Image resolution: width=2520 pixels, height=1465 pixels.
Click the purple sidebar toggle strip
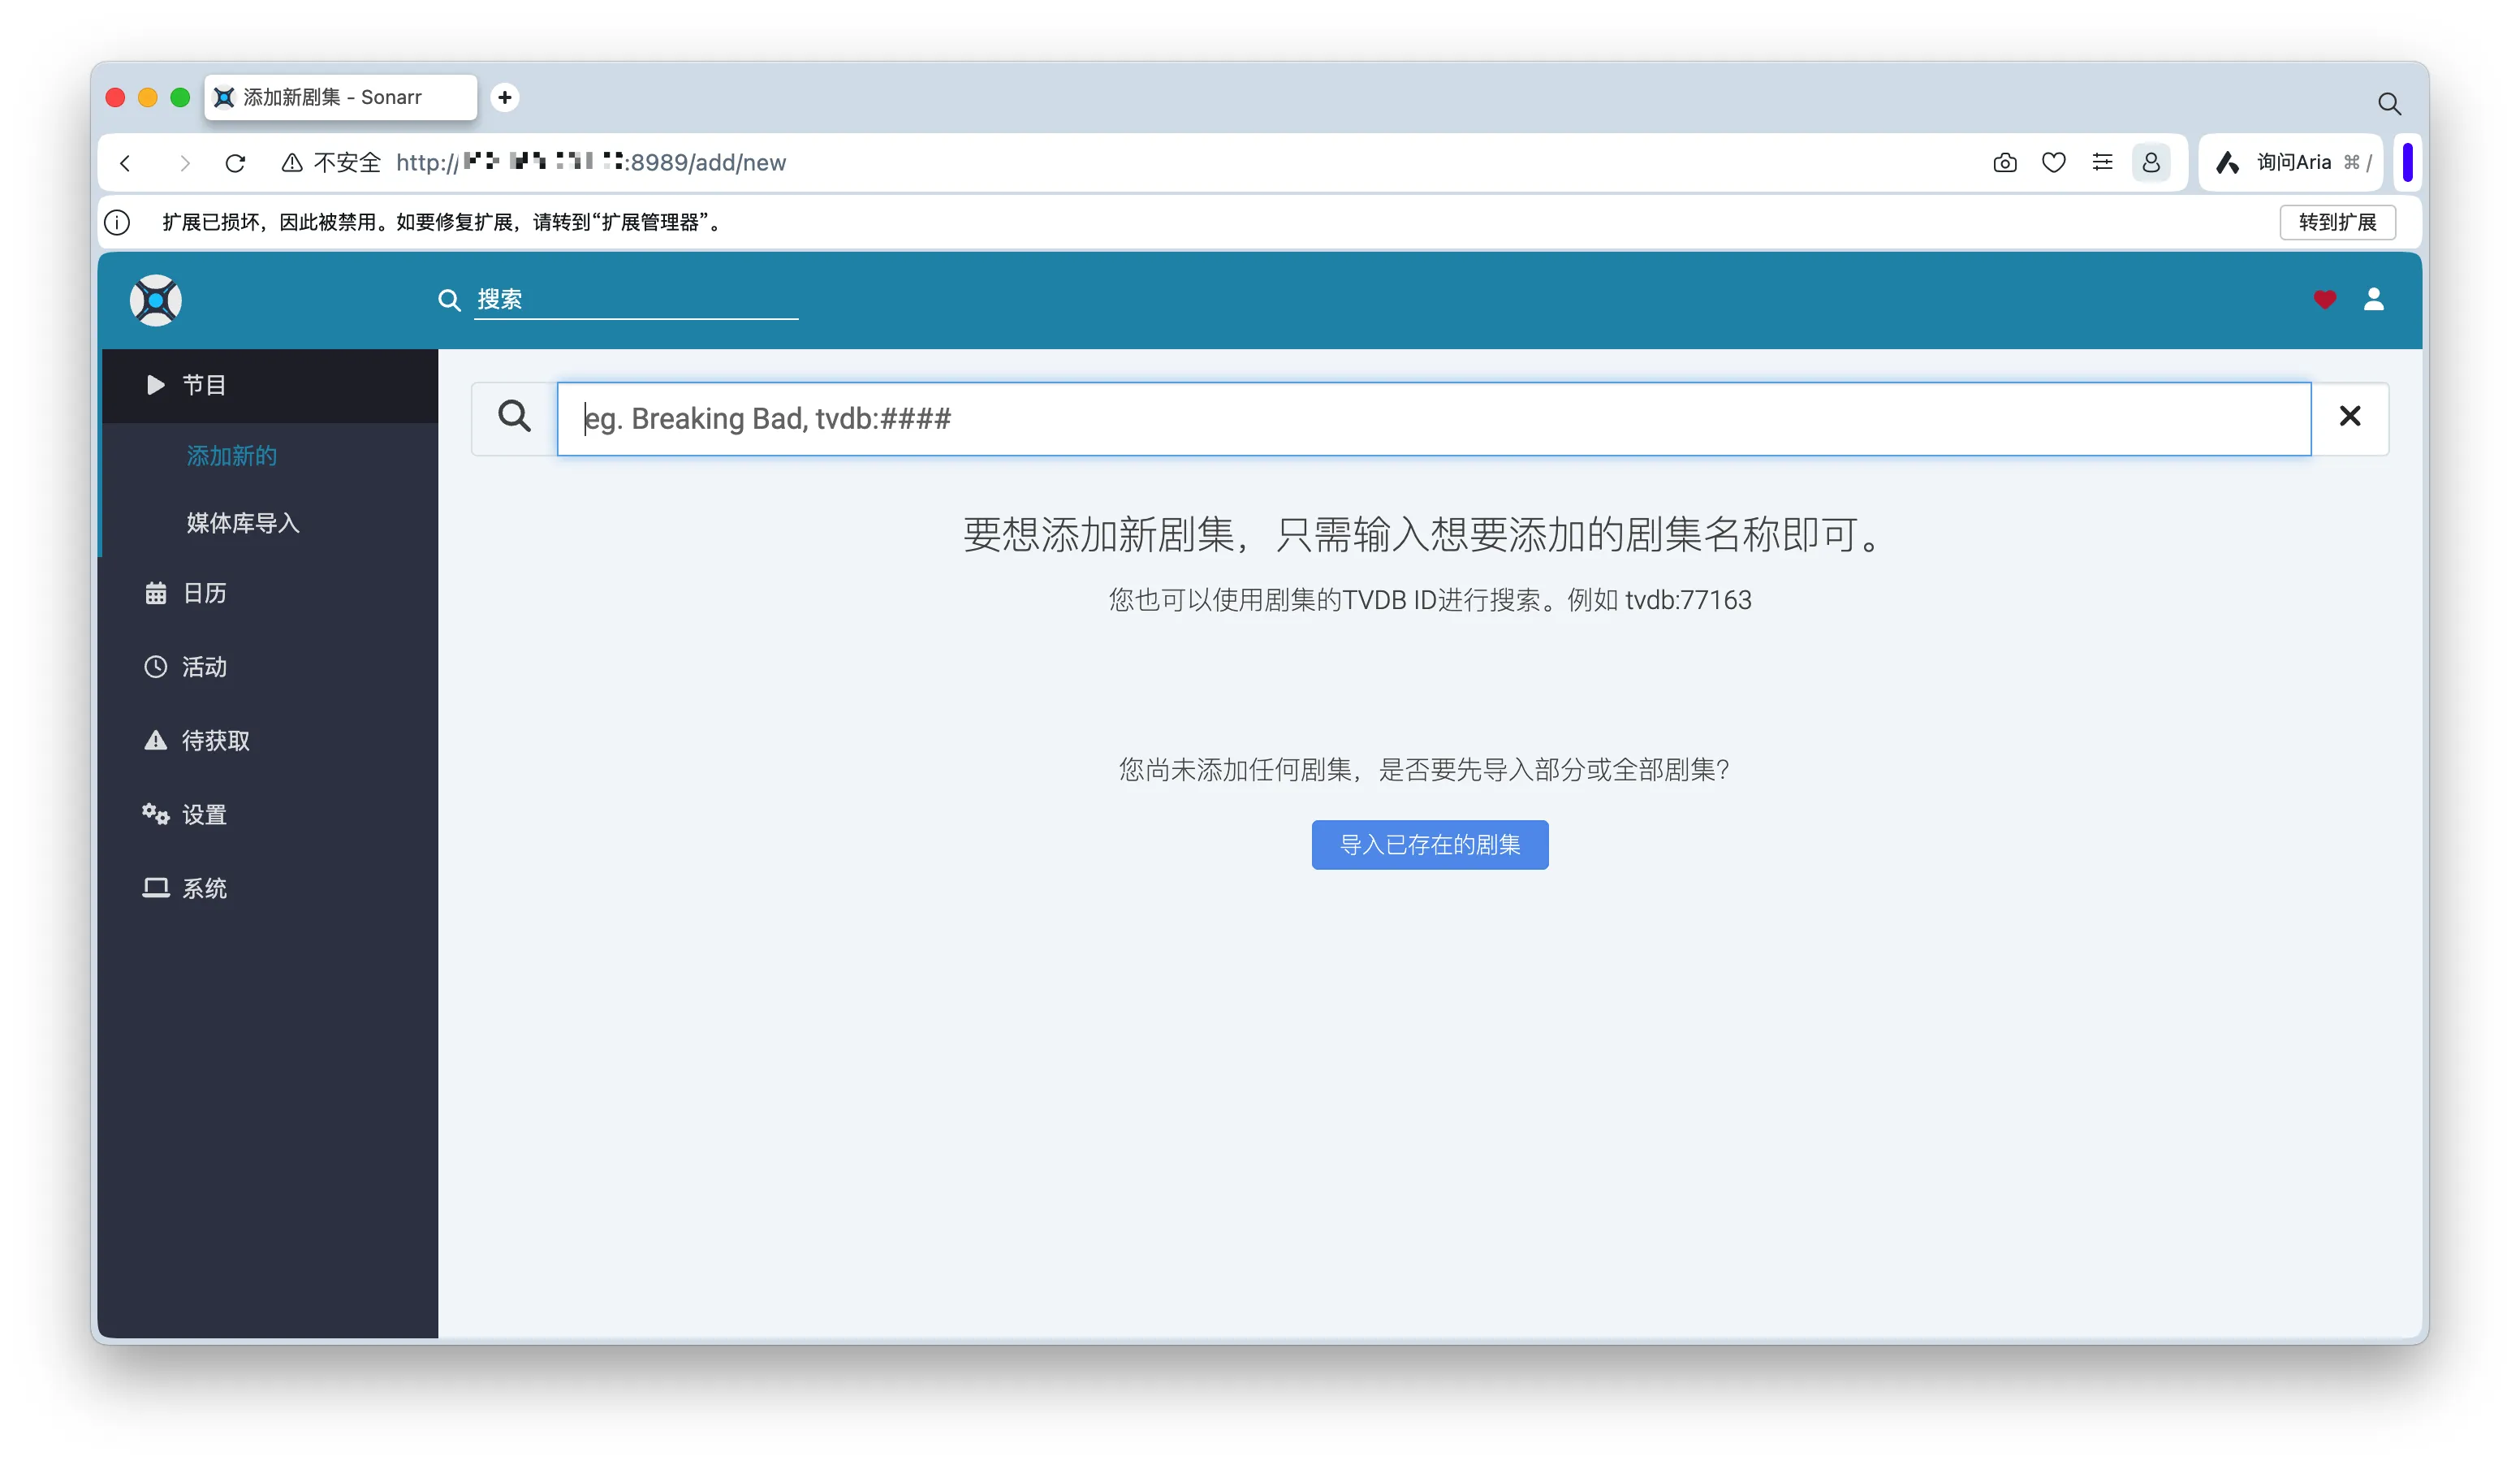2408,163
